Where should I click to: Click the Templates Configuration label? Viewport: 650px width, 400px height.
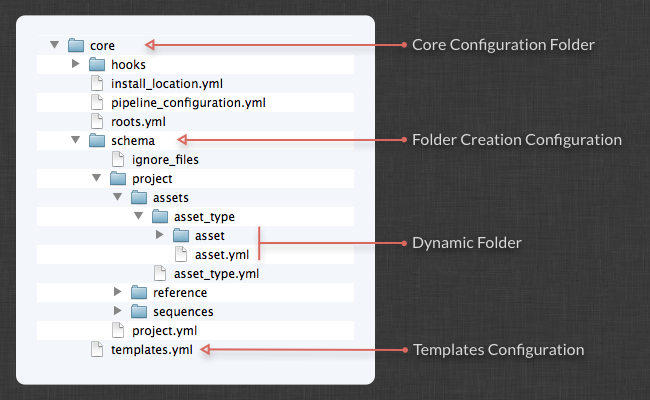[497, 349]
